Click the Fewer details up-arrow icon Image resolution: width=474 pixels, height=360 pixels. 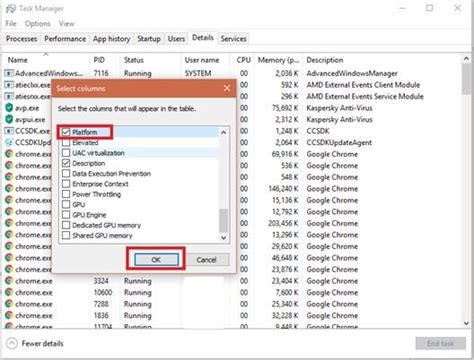tap(12, 343)
